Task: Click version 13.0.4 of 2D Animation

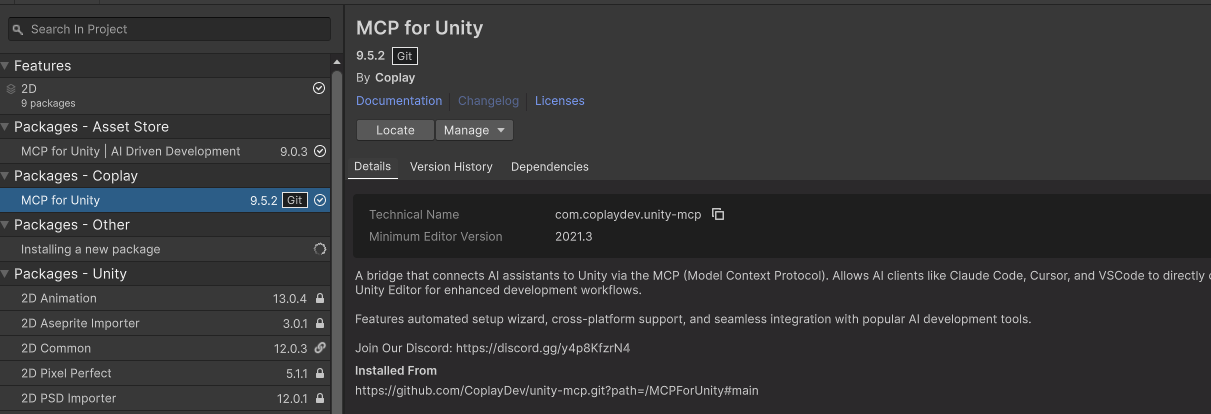Action: (x=291, y=298)
